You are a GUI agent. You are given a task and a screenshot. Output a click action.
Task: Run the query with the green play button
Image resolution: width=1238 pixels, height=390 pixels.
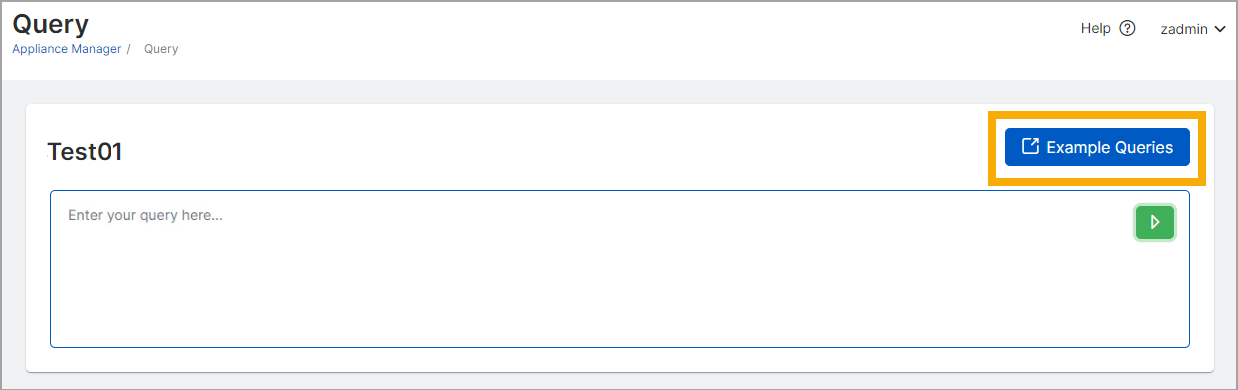pos(1154,222)
